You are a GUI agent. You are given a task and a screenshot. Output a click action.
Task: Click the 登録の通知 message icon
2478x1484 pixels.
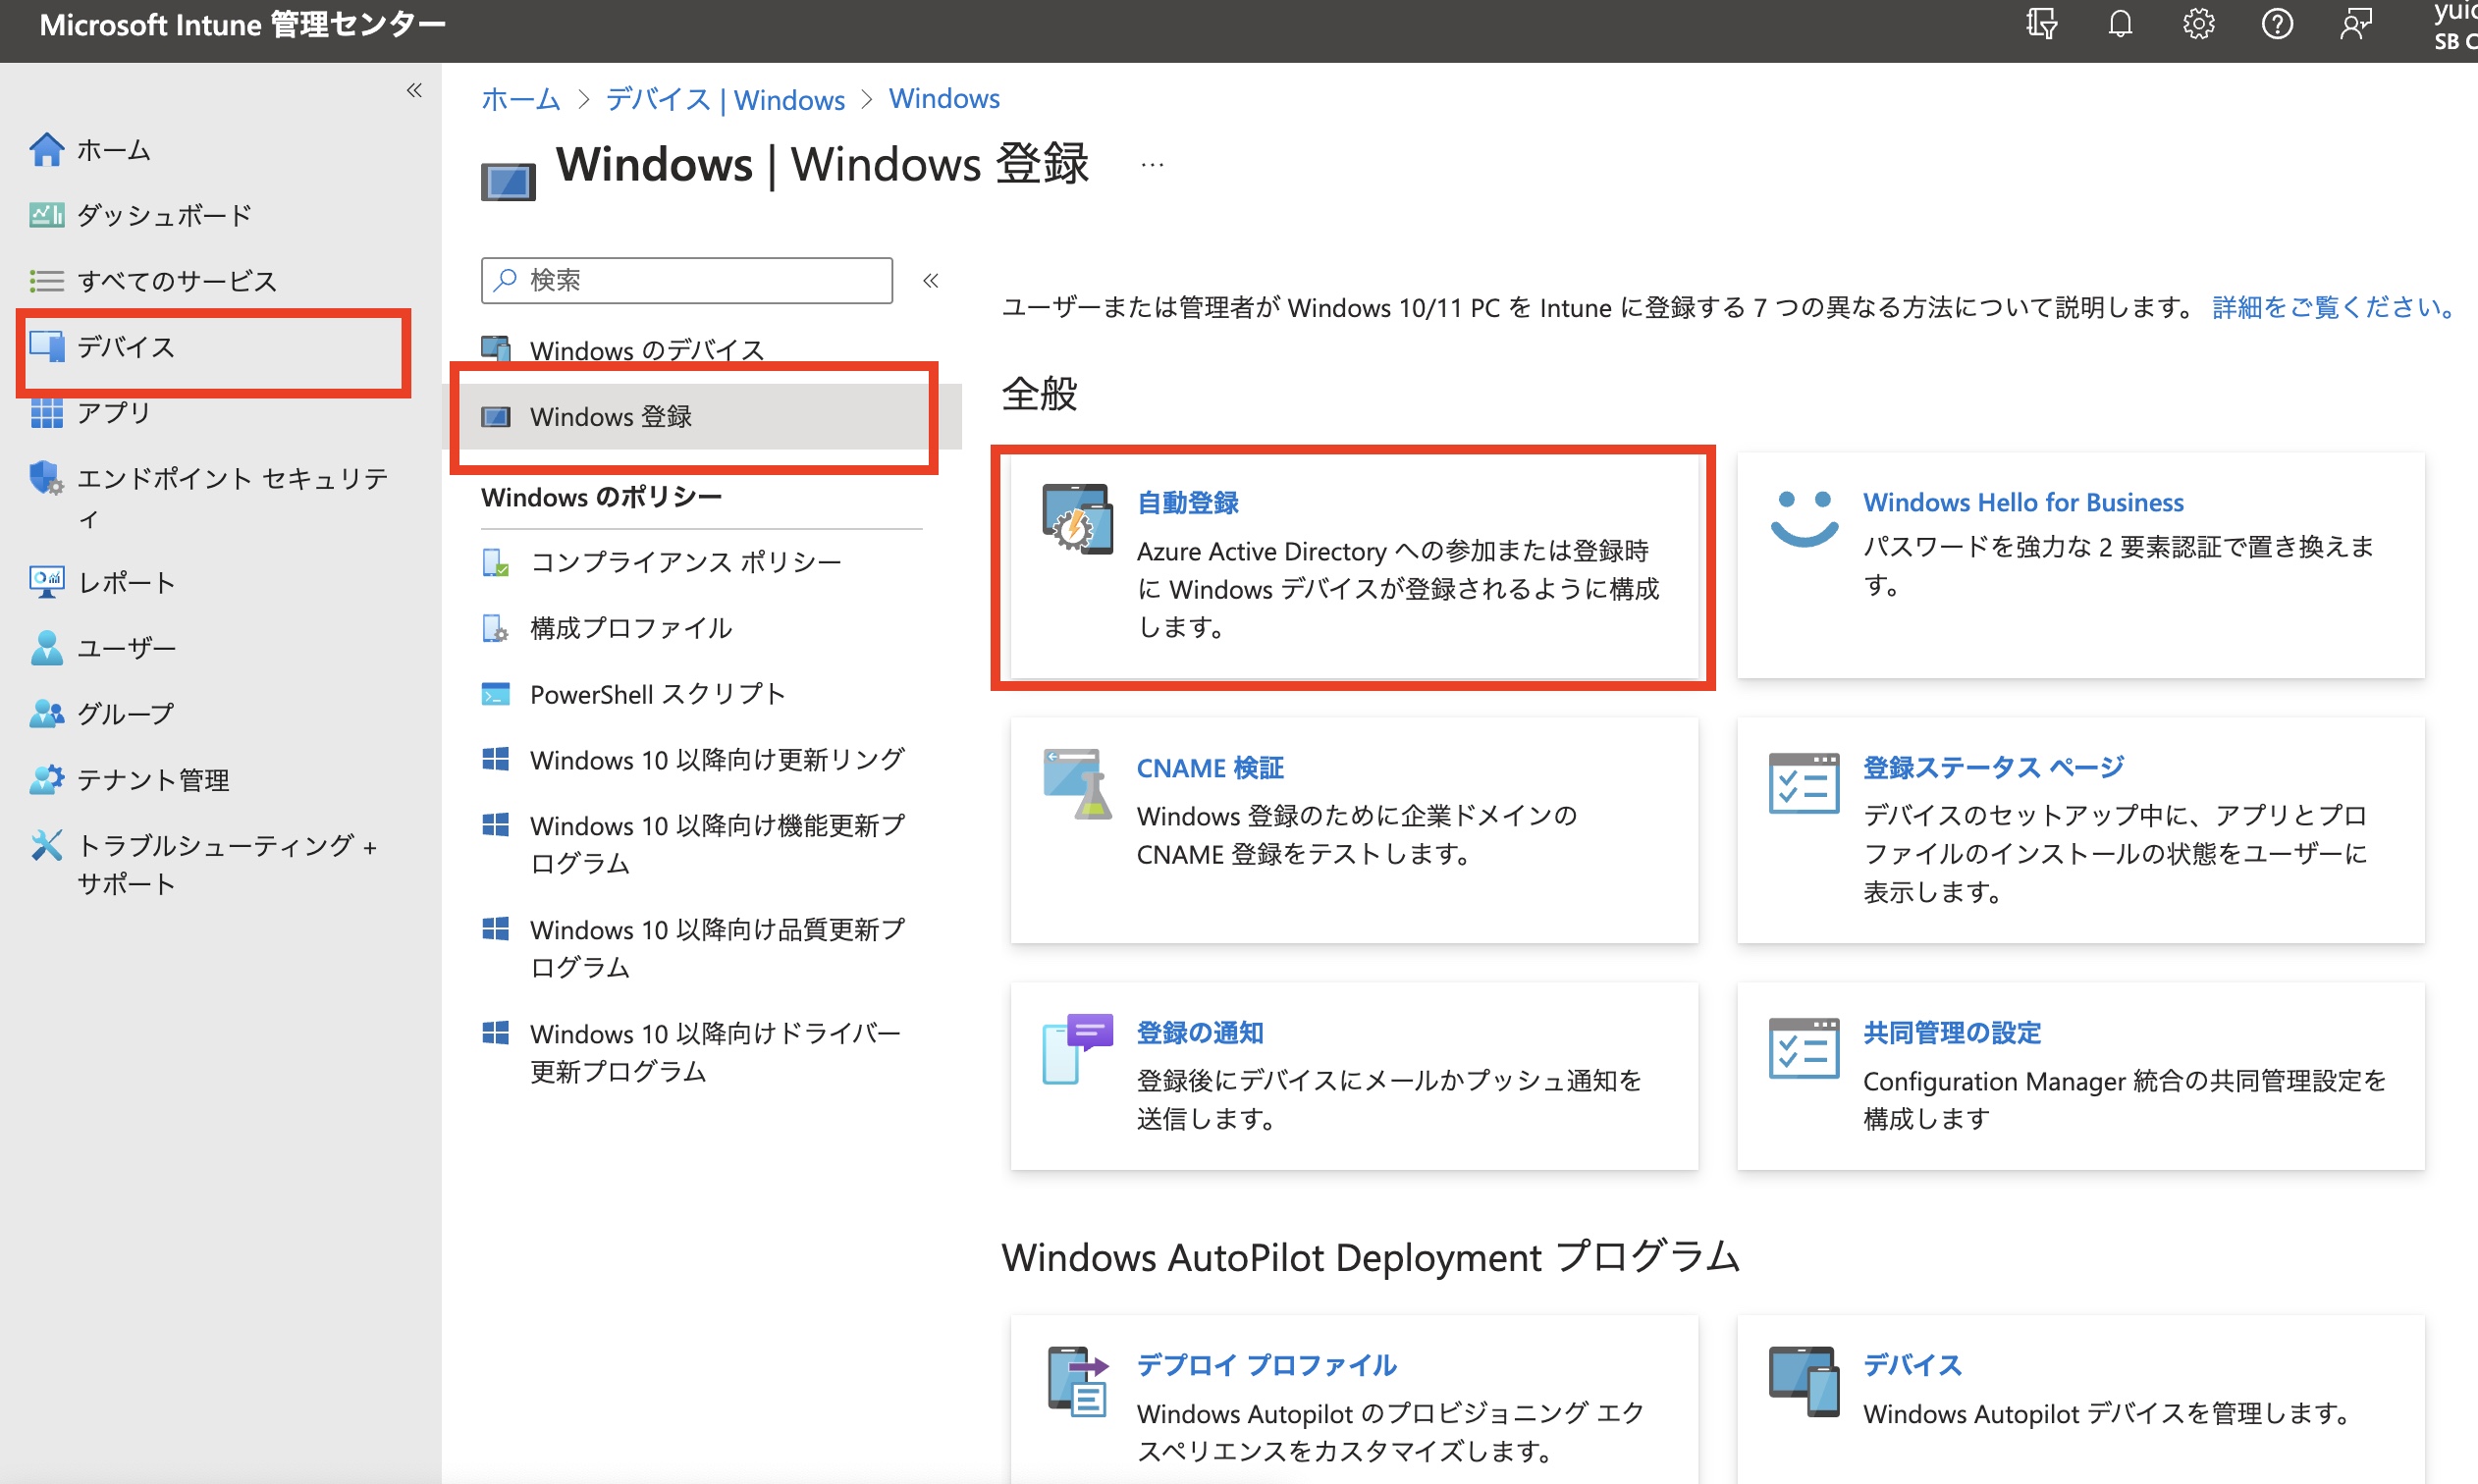tap(1077, 1049)
